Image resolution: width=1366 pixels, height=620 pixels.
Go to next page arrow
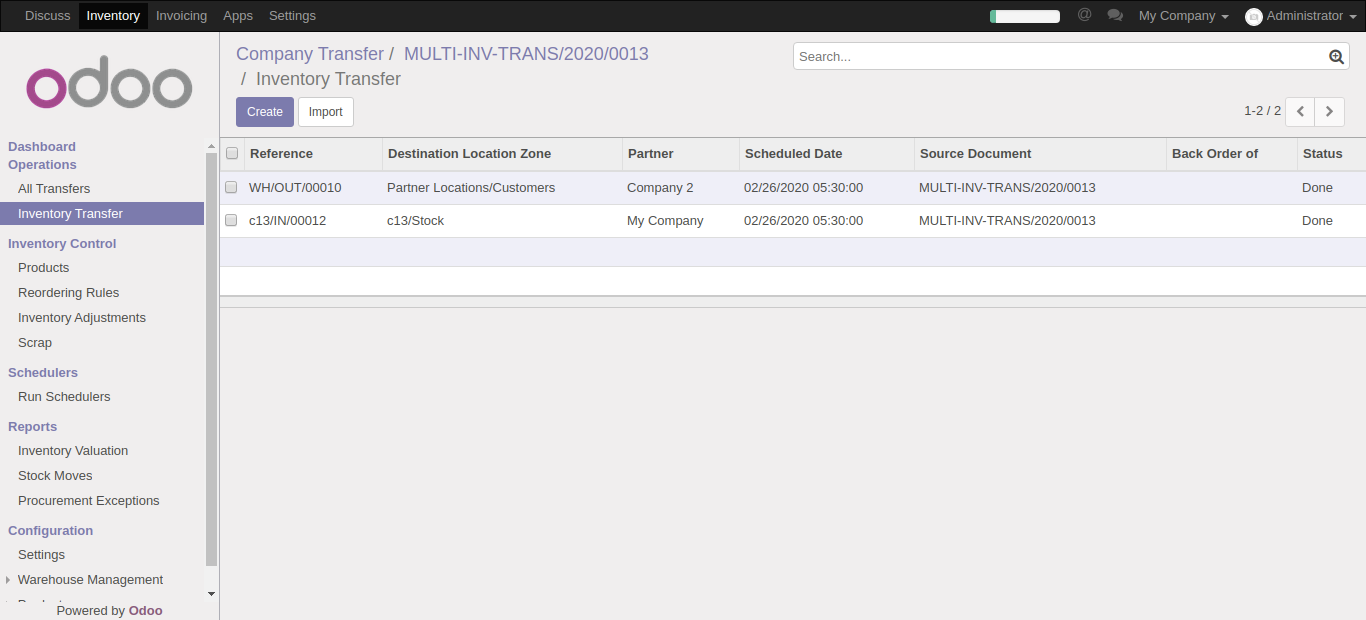click(x=1329, y=112)
